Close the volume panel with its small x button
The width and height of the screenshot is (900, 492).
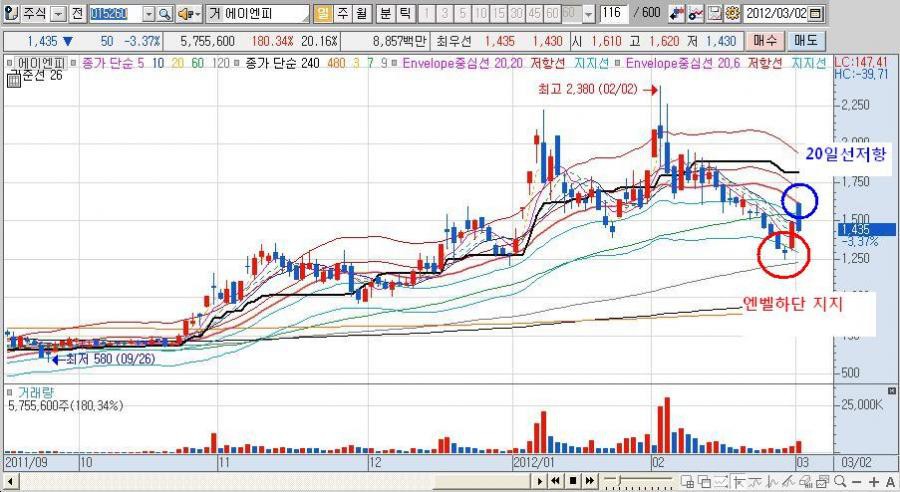click(891, 390)
